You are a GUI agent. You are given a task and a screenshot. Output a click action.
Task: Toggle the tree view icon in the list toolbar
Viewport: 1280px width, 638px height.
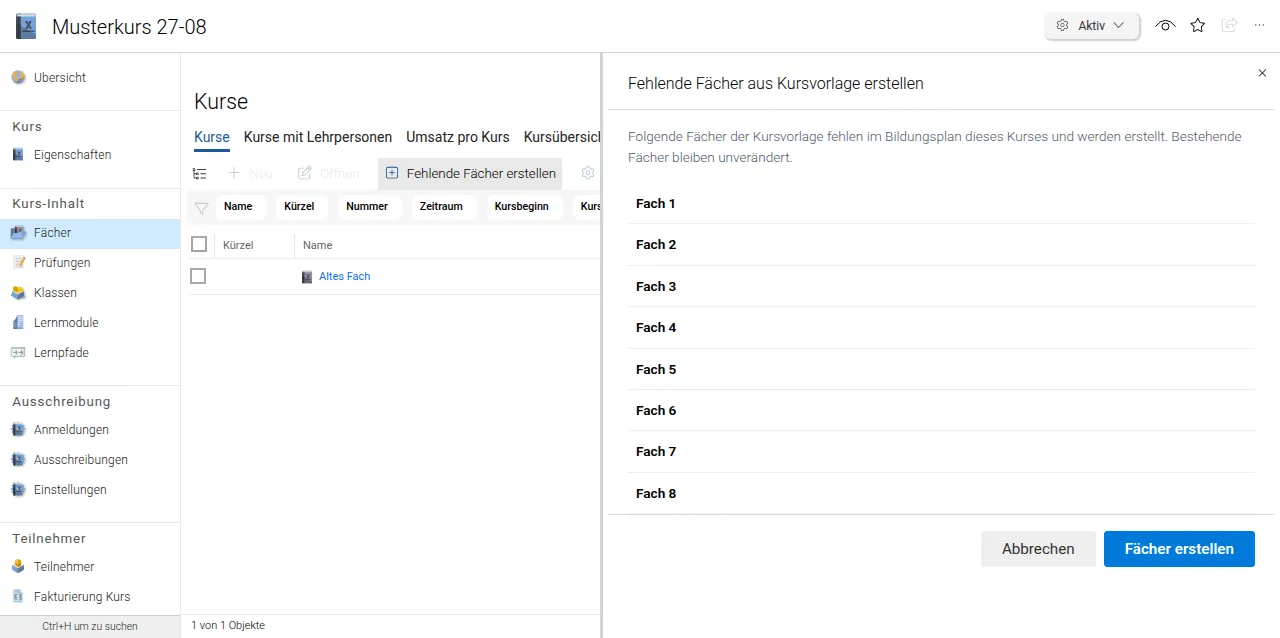click(x=200, y=173)
